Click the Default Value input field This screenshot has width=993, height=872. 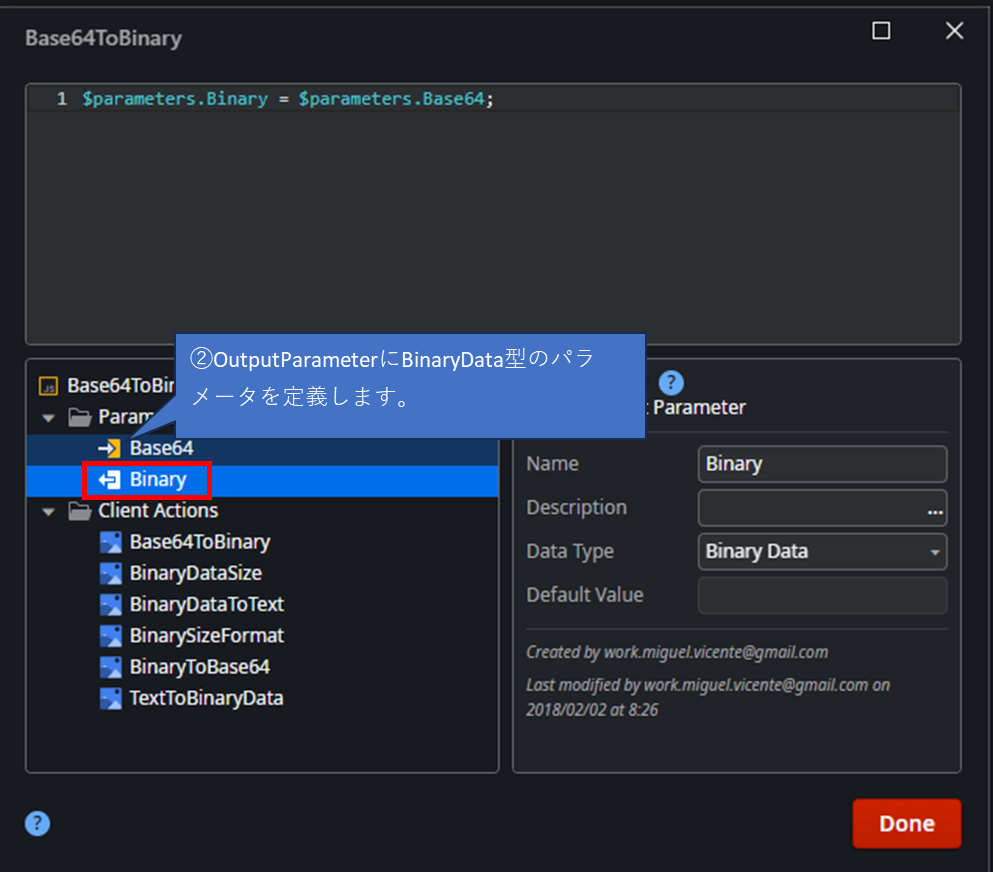[822, 595]
